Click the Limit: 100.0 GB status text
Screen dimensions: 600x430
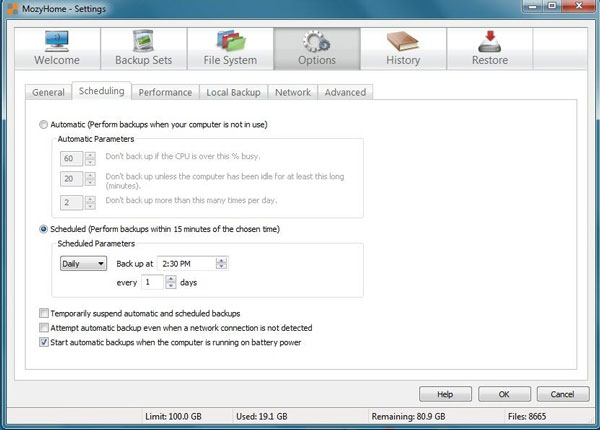173,416
